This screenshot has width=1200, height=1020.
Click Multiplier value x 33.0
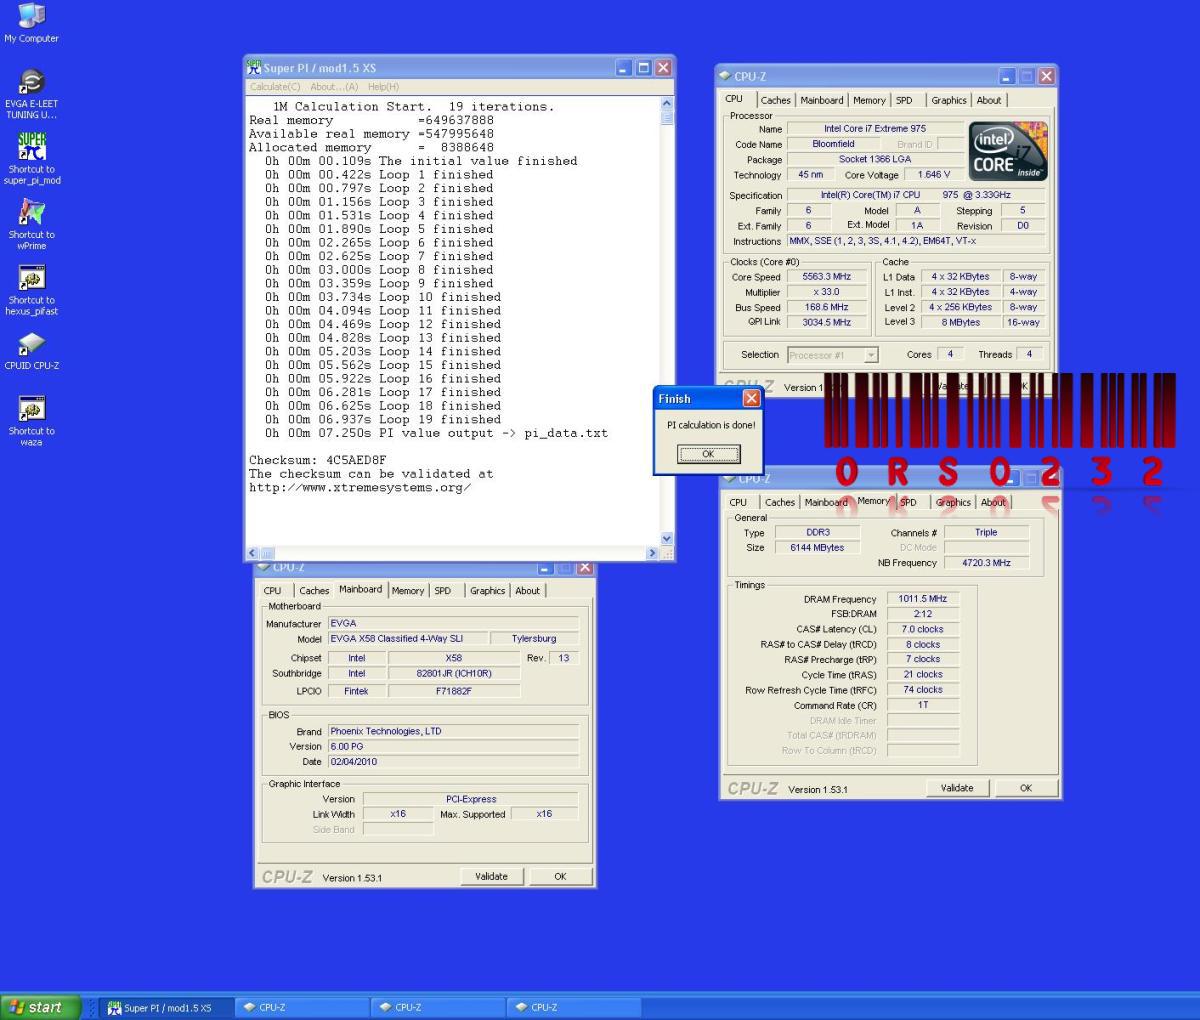click(x=827, y=292)
